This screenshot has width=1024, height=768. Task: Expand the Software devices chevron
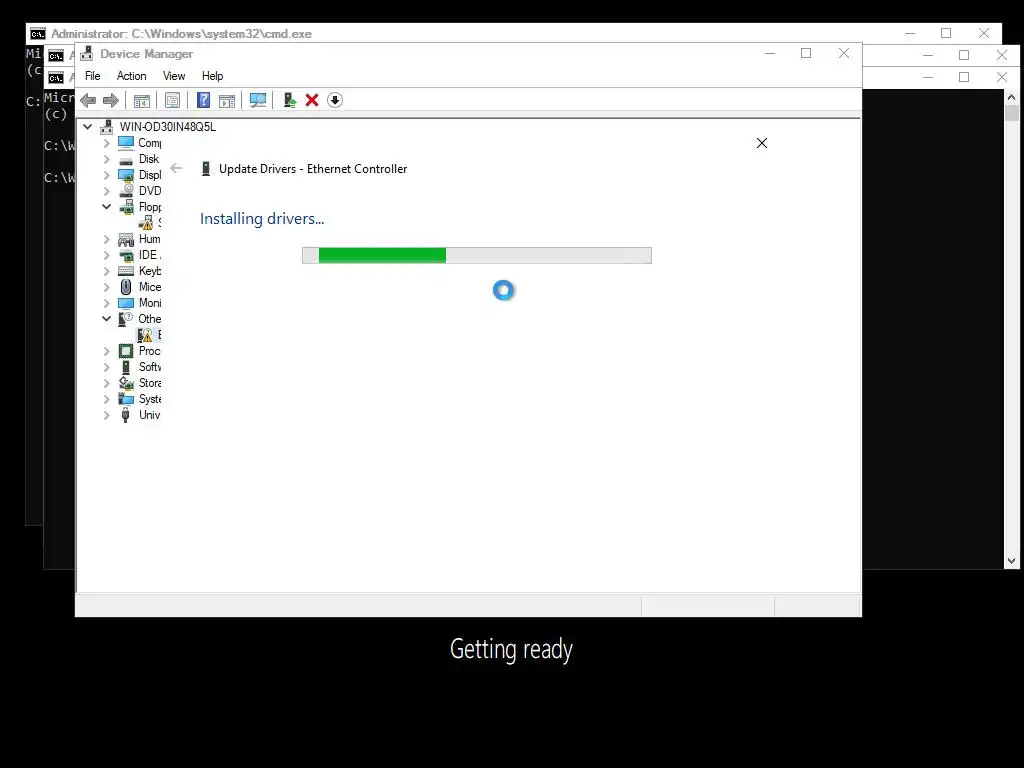[106, 367]
